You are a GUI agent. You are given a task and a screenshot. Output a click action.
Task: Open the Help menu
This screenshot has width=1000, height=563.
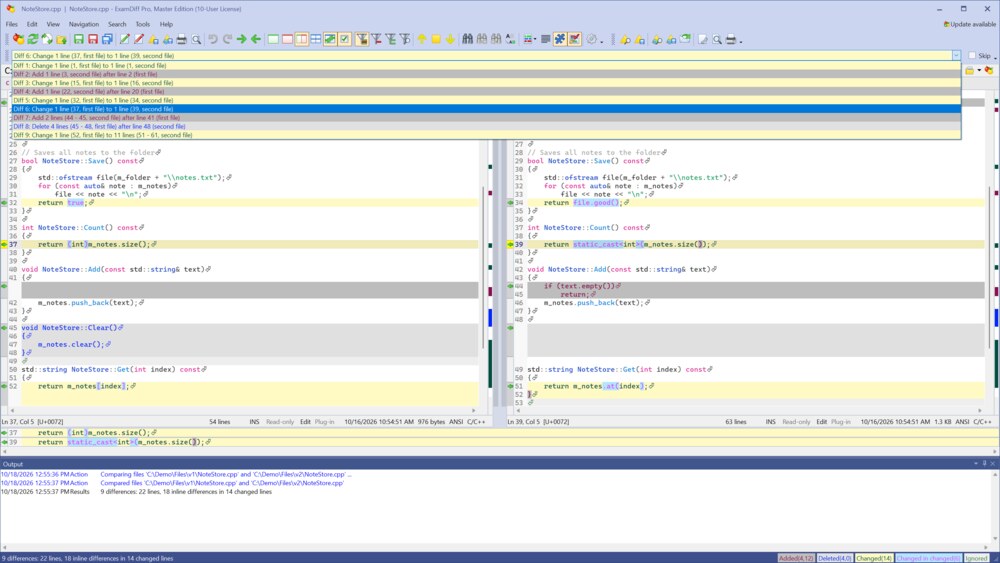pos(166,24)
